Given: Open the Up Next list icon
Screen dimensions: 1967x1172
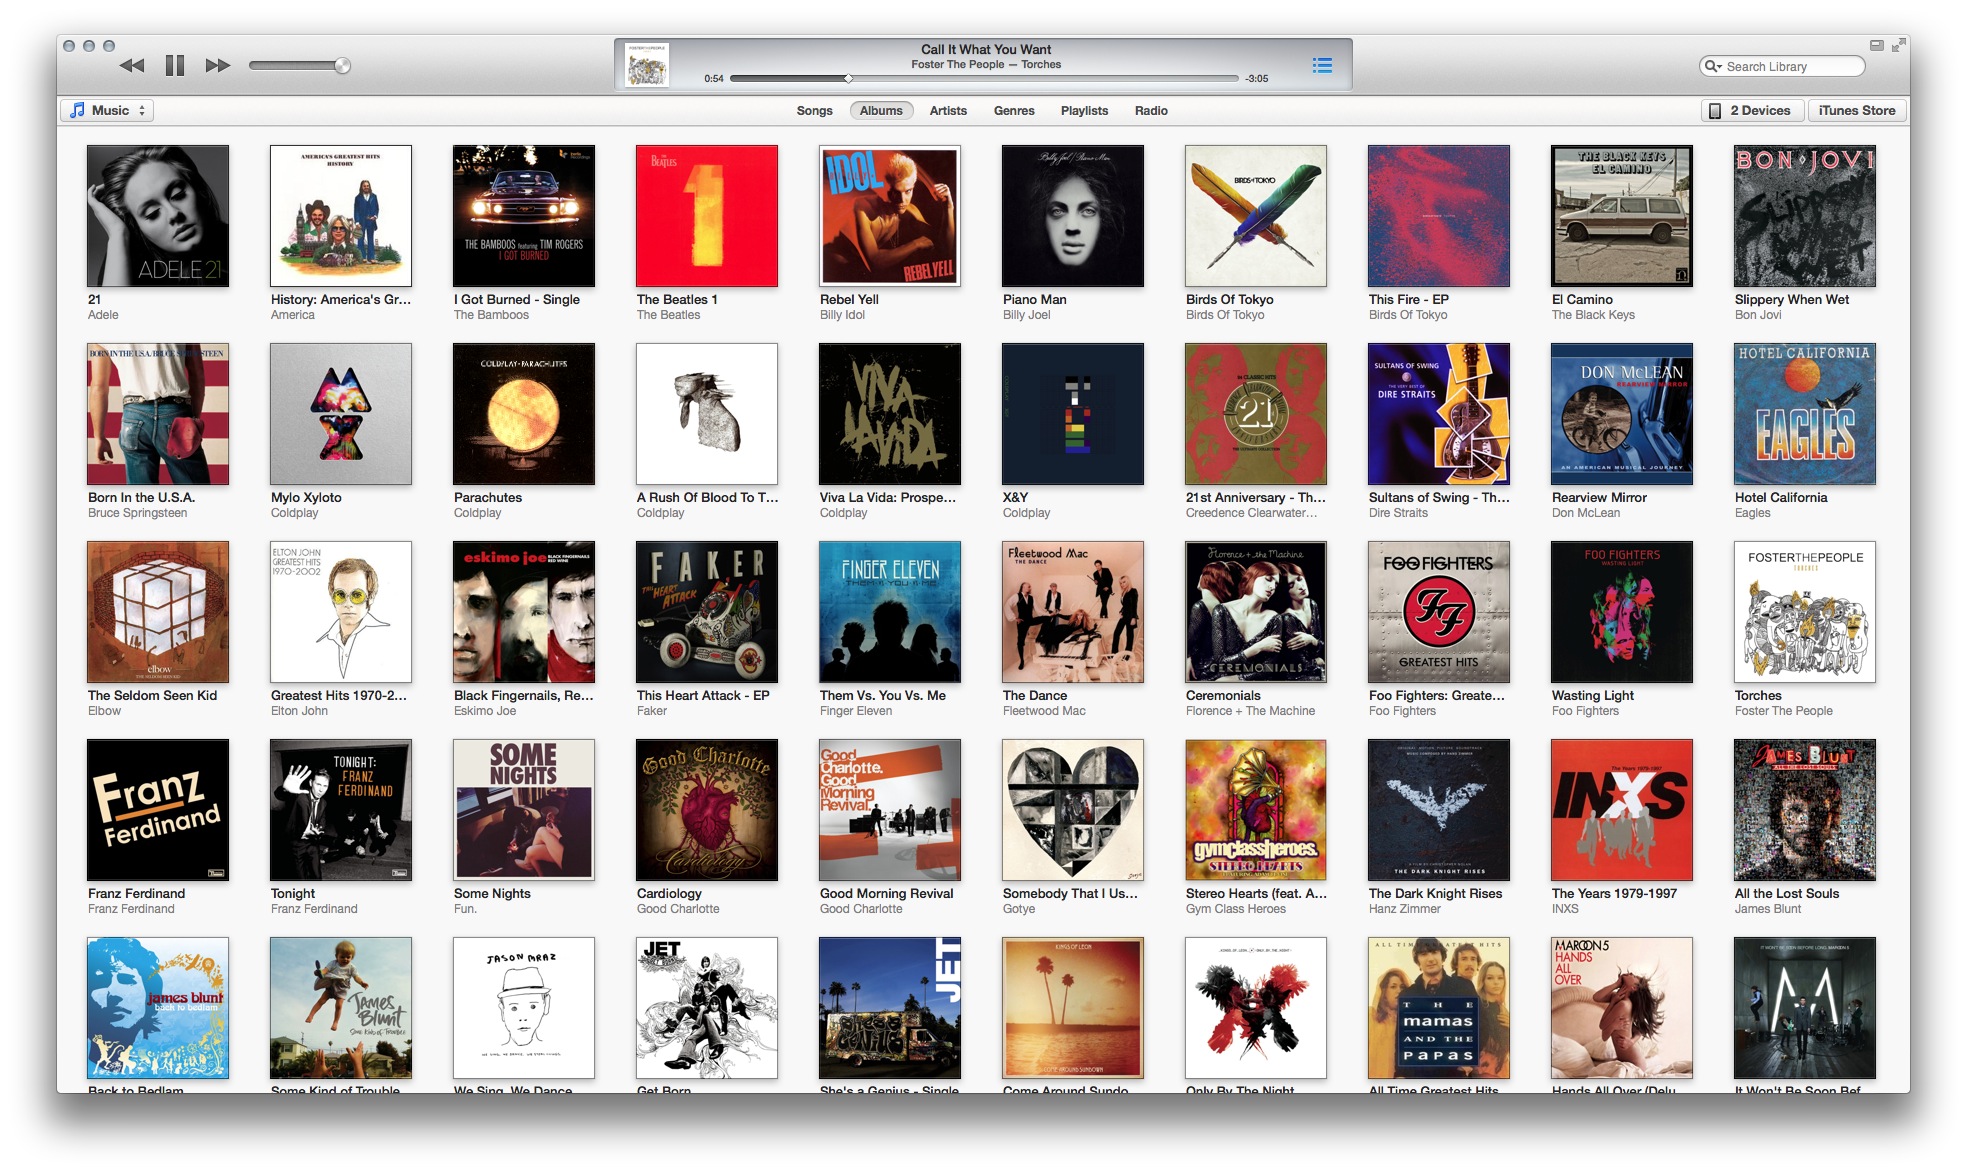Looking at the screenshot, I should coord(1322,65).
